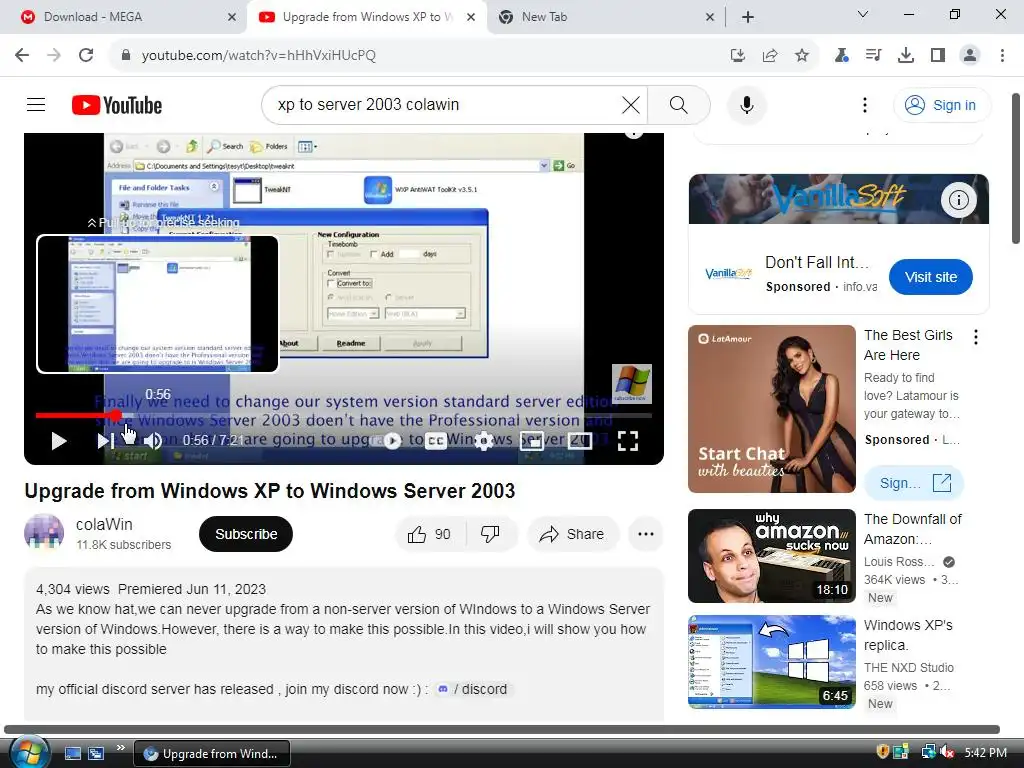1024x768 pixels.
Task: Click the 5:42 PM clock
Action: 985,752
